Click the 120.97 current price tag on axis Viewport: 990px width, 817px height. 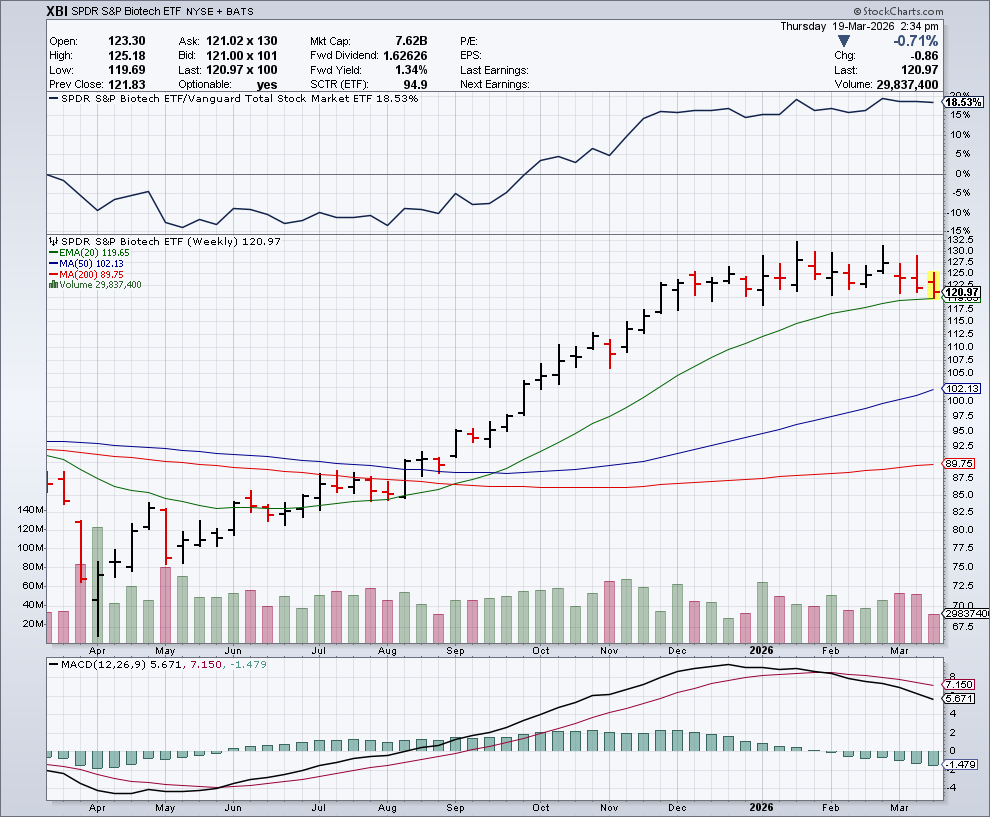[964, 291]
